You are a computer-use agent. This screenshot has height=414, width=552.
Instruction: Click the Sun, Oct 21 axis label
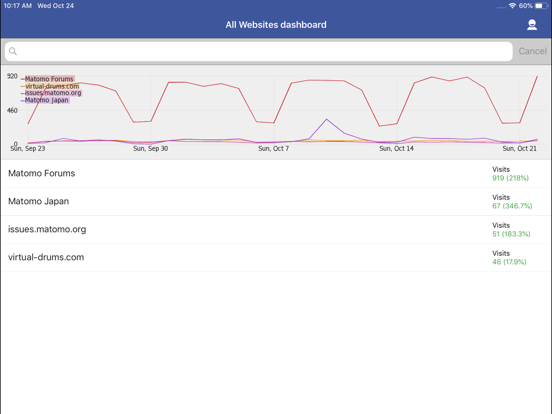pyautogui.click(x=520, y=149)
